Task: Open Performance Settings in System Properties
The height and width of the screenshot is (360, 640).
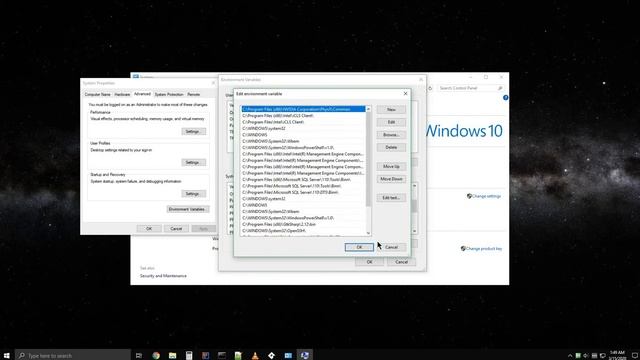Action: [x=193, y=131]
